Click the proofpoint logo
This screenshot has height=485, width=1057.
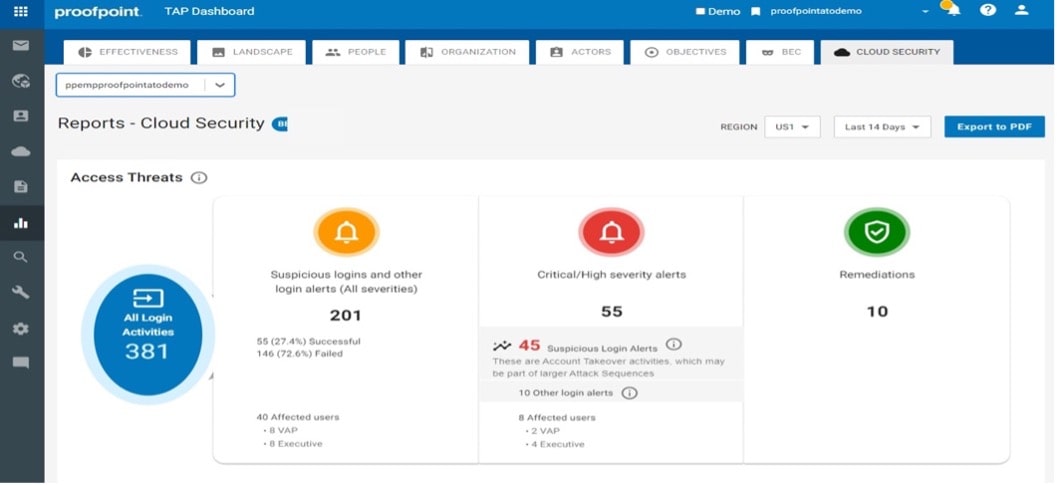pos(98,12)
